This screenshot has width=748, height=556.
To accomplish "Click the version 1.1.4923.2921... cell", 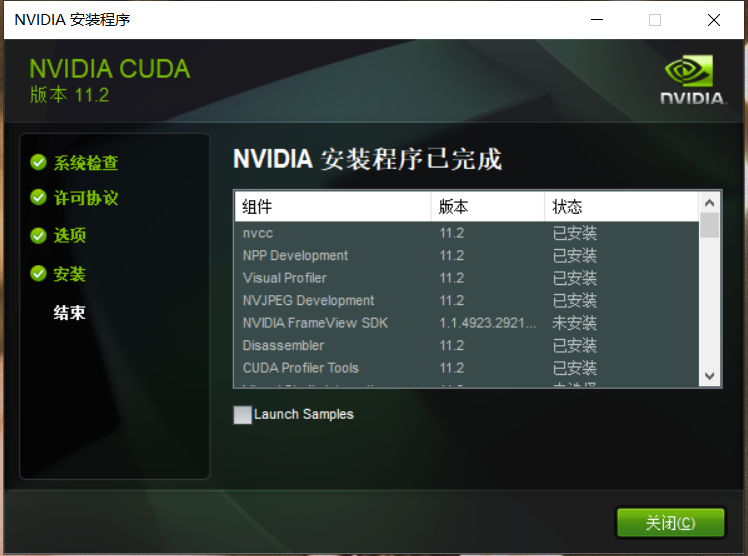I will pyautogui.click(x=488, y=323).
